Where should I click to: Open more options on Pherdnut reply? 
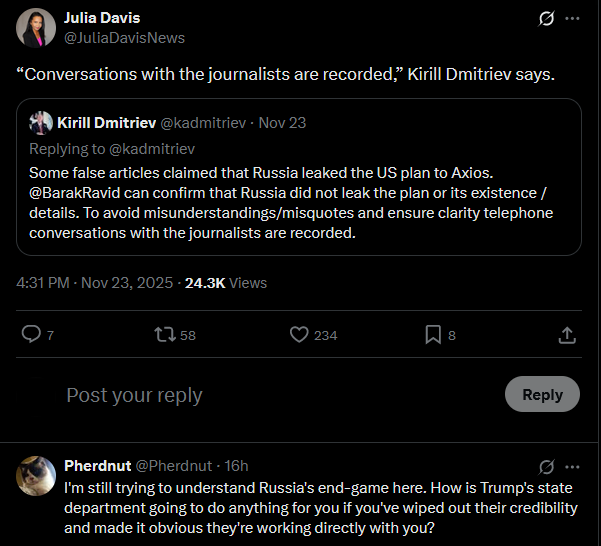click(x=572, y=466)
